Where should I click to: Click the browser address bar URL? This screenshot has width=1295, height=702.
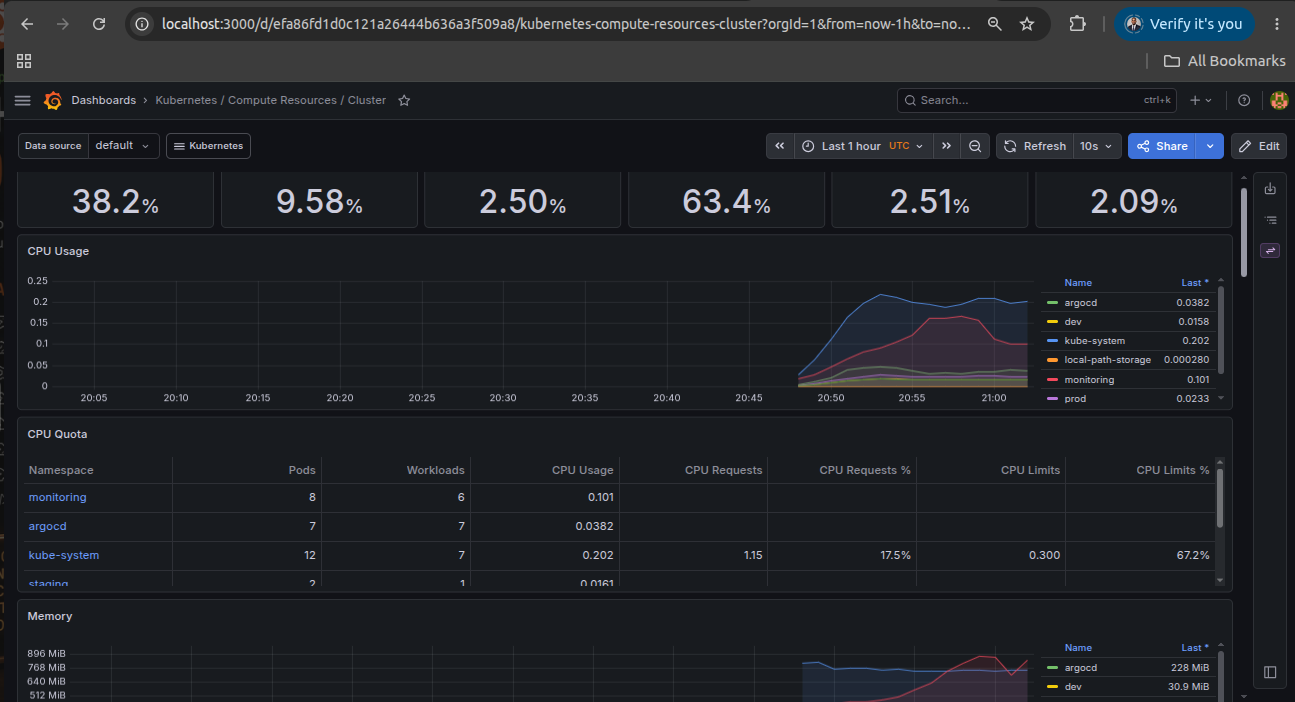[565, 24]
